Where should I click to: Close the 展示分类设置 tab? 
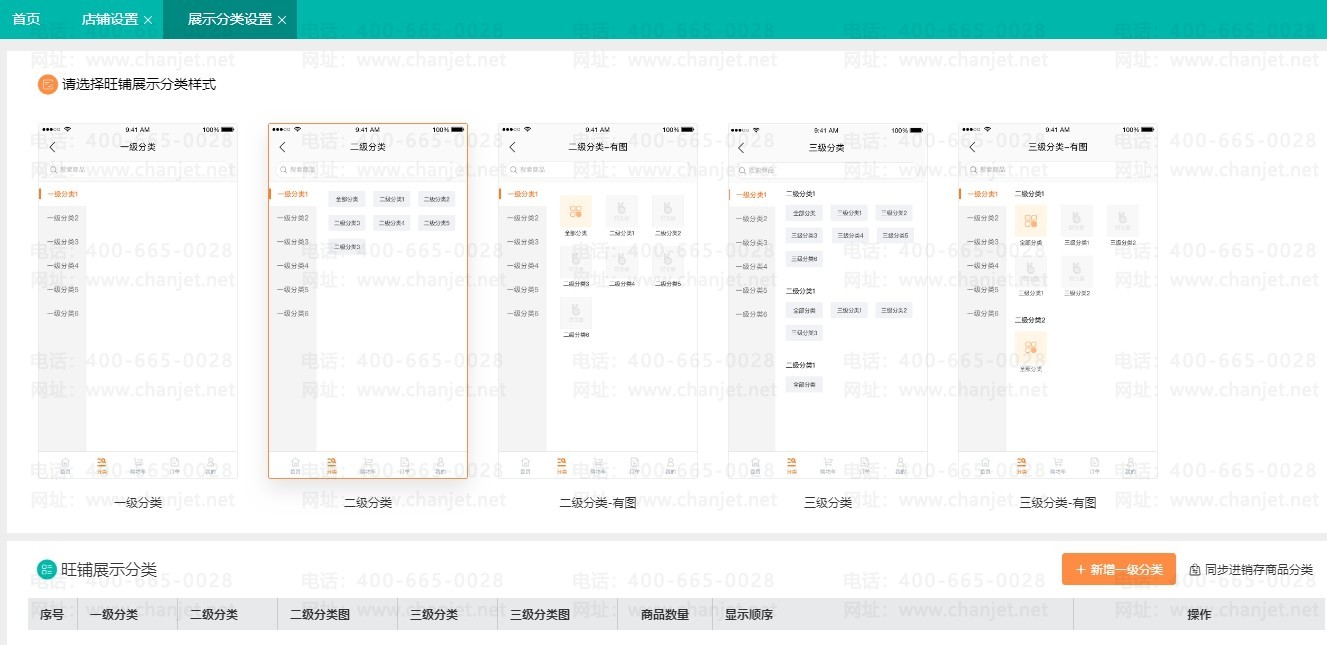coord(282,20)
